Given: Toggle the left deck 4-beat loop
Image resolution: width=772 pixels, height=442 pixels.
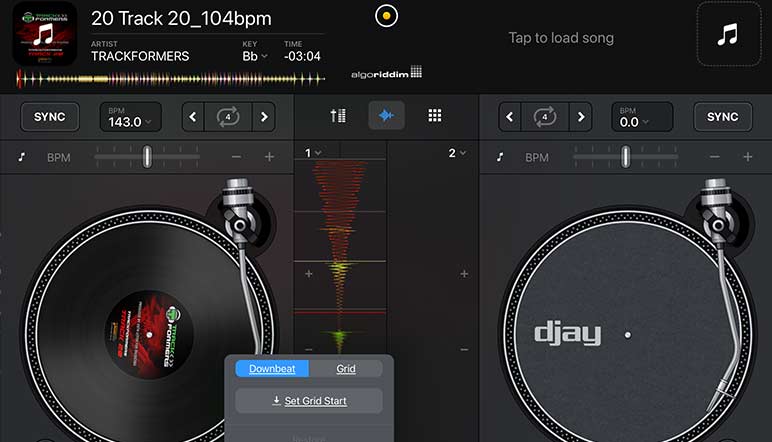Looking at the screenshot, I should [x=228, y=117].
